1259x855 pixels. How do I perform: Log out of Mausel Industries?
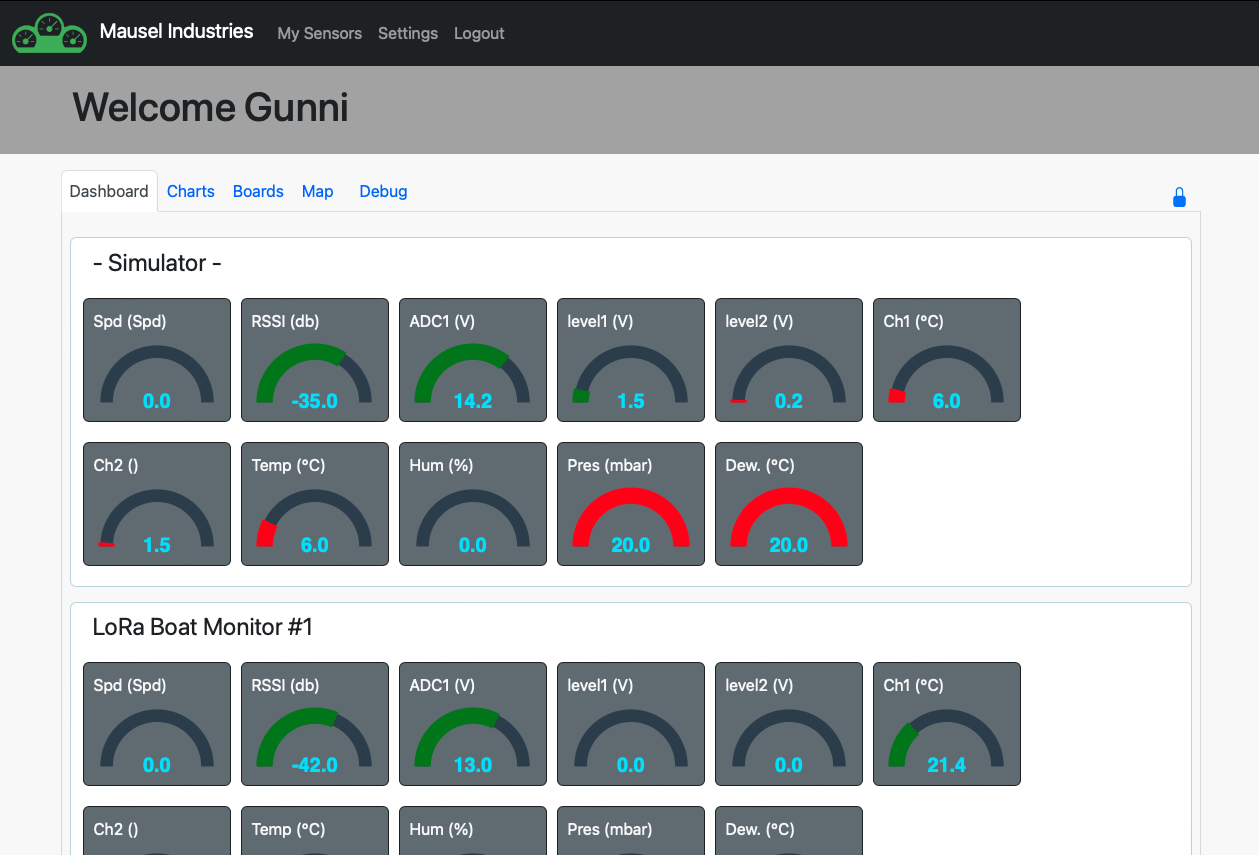click(x=478, y=33)
